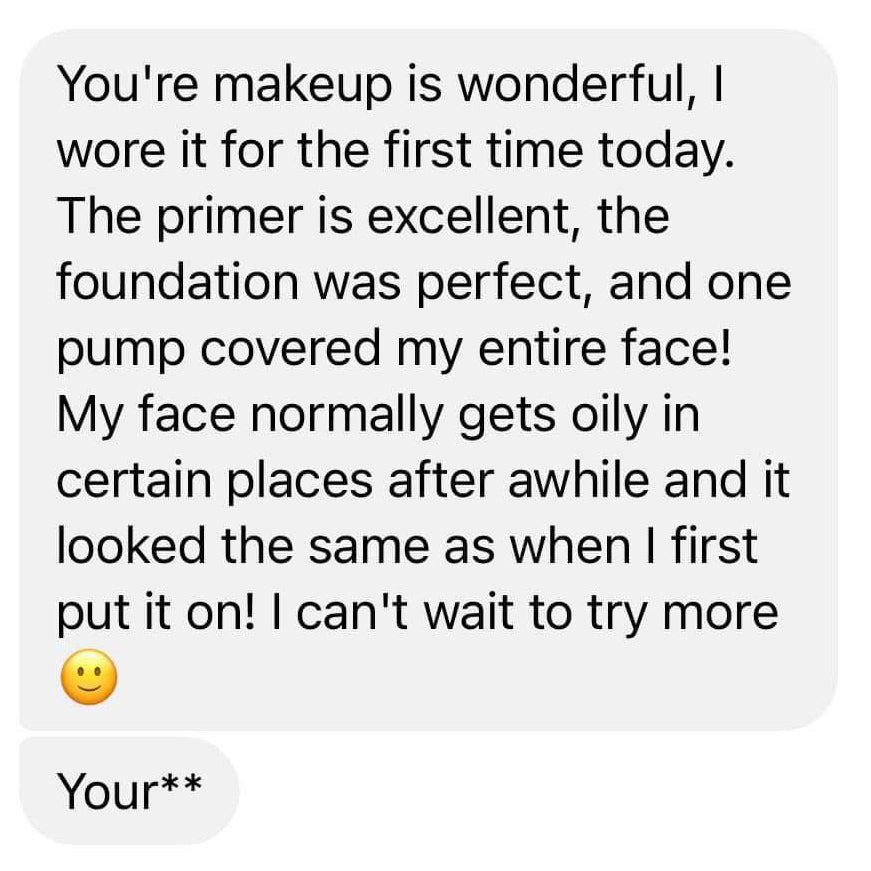Select the word "oily" in the message
871x871 pixels.
point(577,415)
